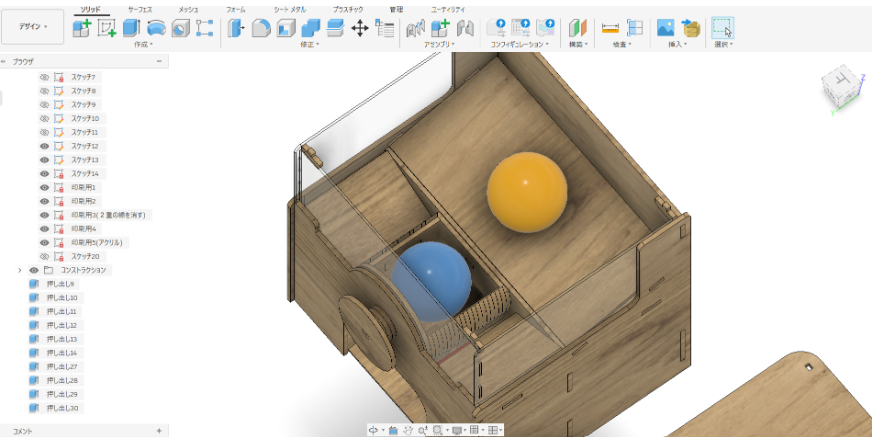Click the Create Sketch tool icon

(106, 27)
